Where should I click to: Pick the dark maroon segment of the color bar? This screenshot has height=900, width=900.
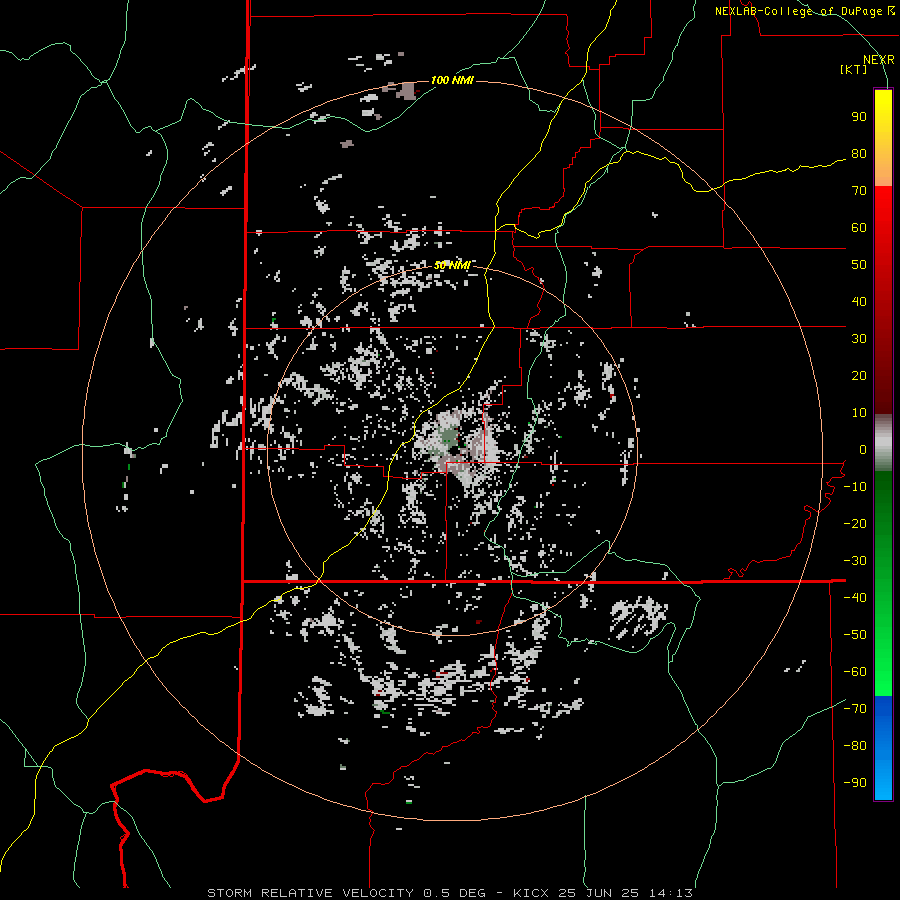(883, 379)
